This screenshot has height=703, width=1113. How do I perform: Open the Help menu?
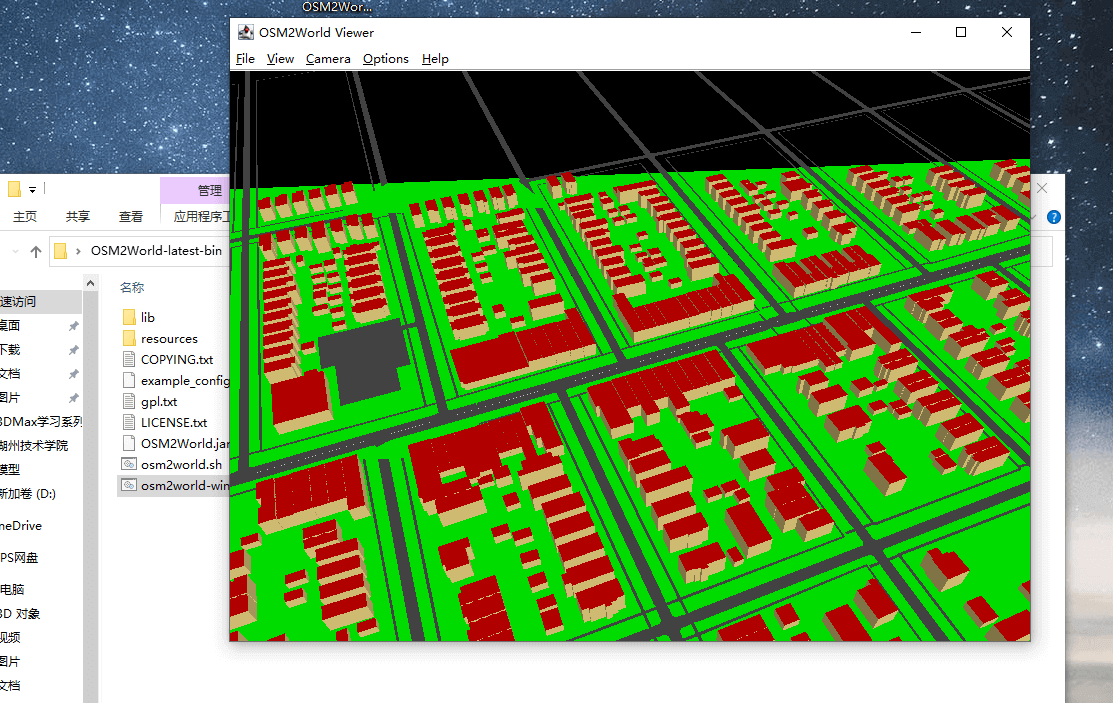435,59
